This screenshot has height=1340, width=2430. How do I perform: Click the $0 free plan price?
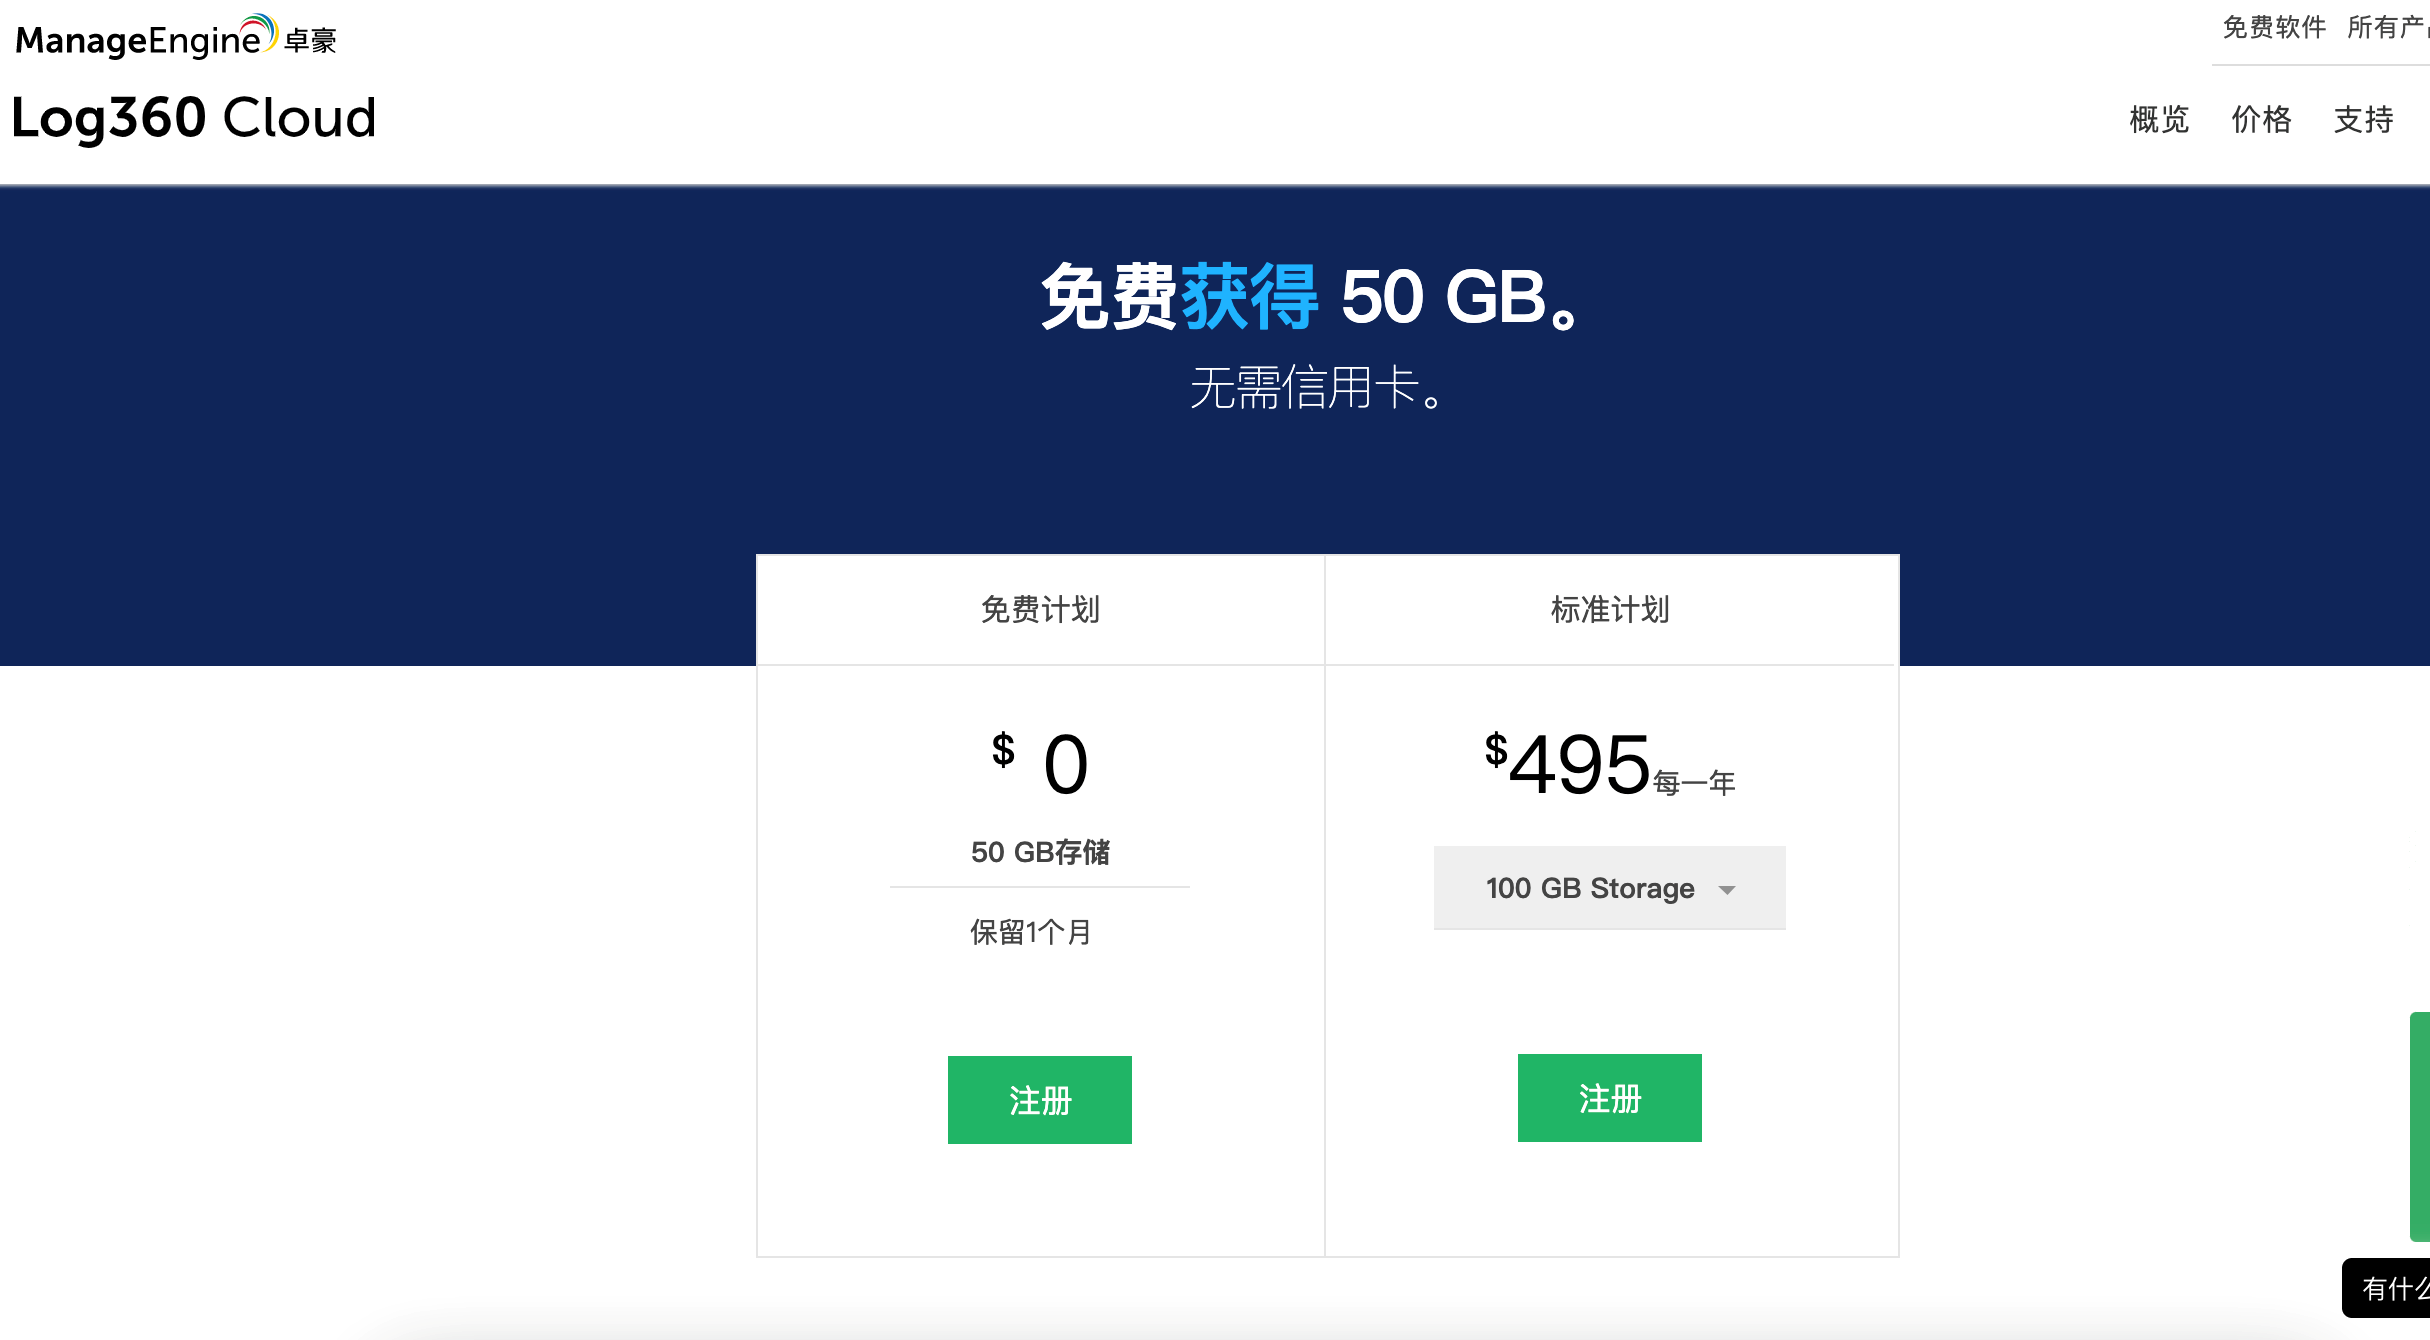point(1040,764)
